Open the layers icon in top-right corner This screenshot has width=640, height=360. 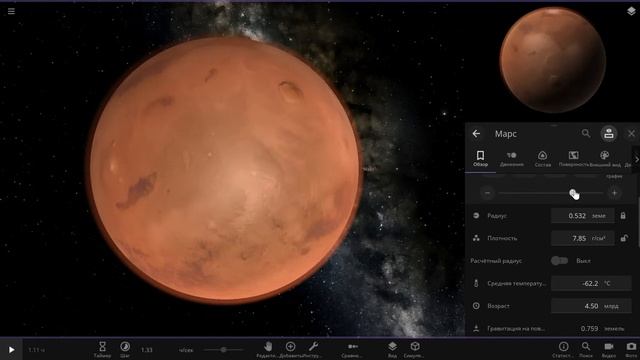[x=631, y=11]
